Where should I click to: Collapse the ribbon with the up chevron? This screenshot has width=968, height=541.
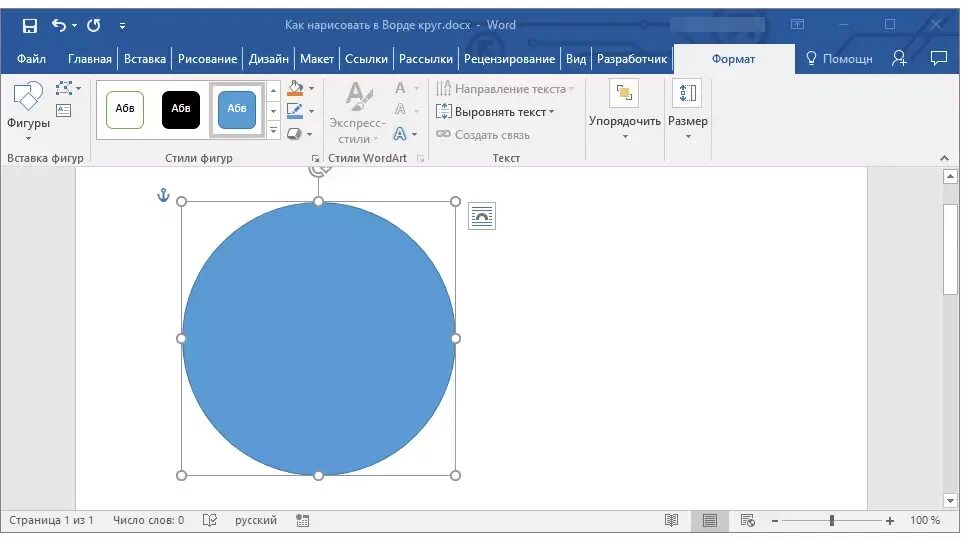pos(944,158)
